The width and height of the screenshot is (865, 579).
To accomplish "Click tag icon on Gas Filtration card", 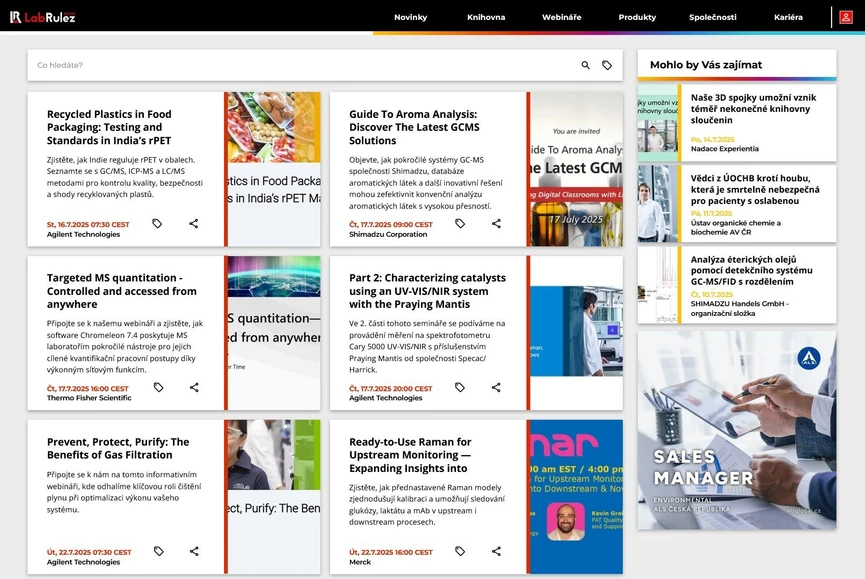I will (158, 551).
